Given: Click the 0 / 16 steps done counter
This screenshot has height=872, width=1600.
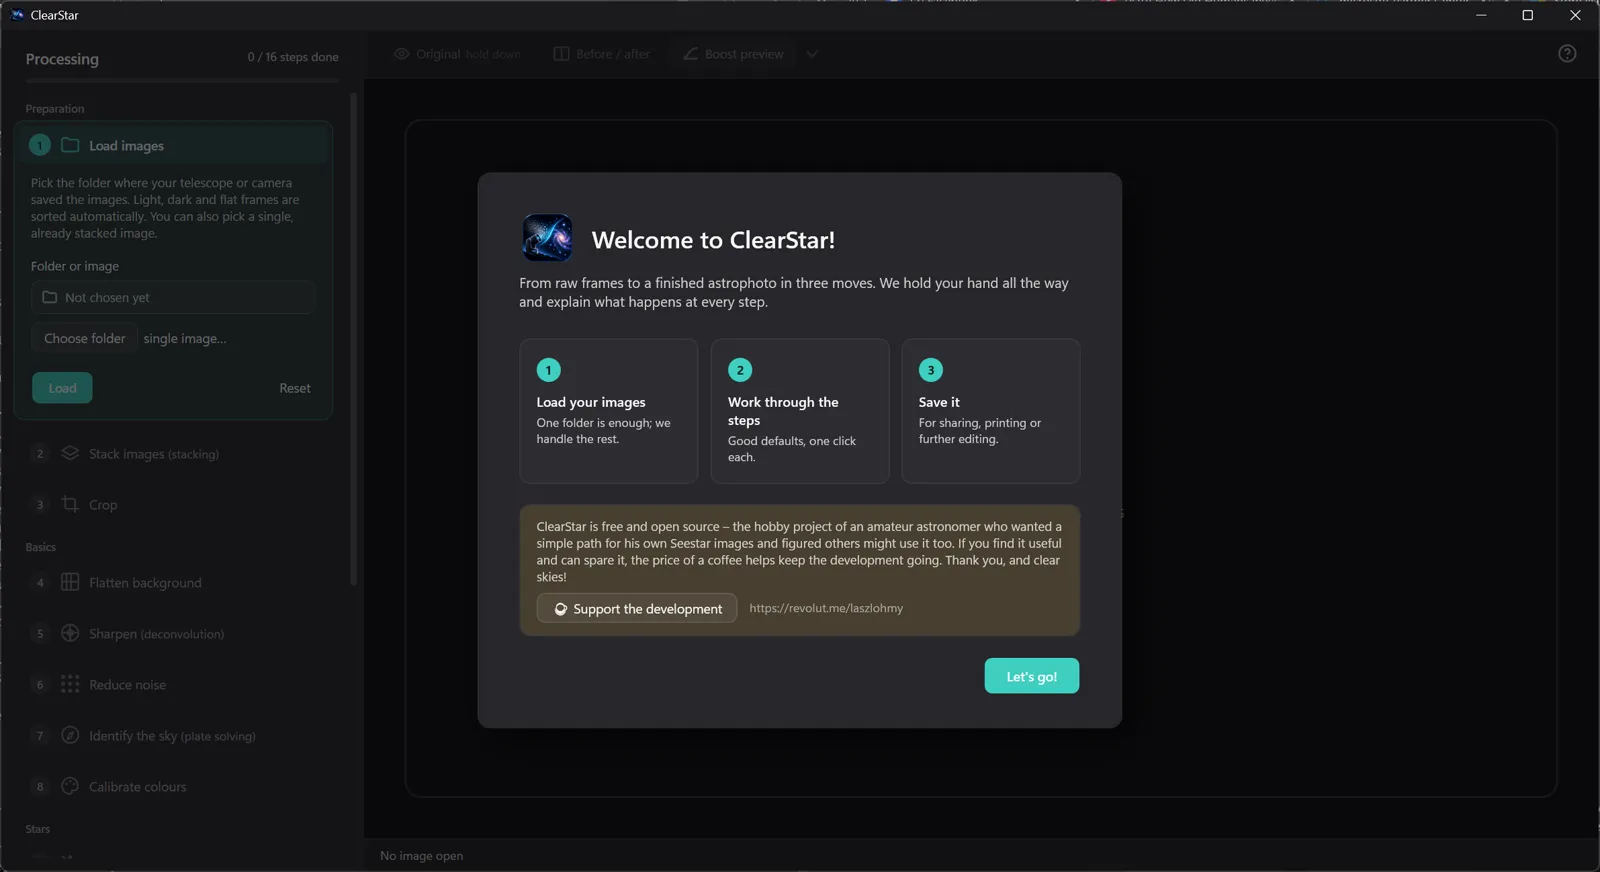Looking at the screenshot, I should tap(293, 57).
